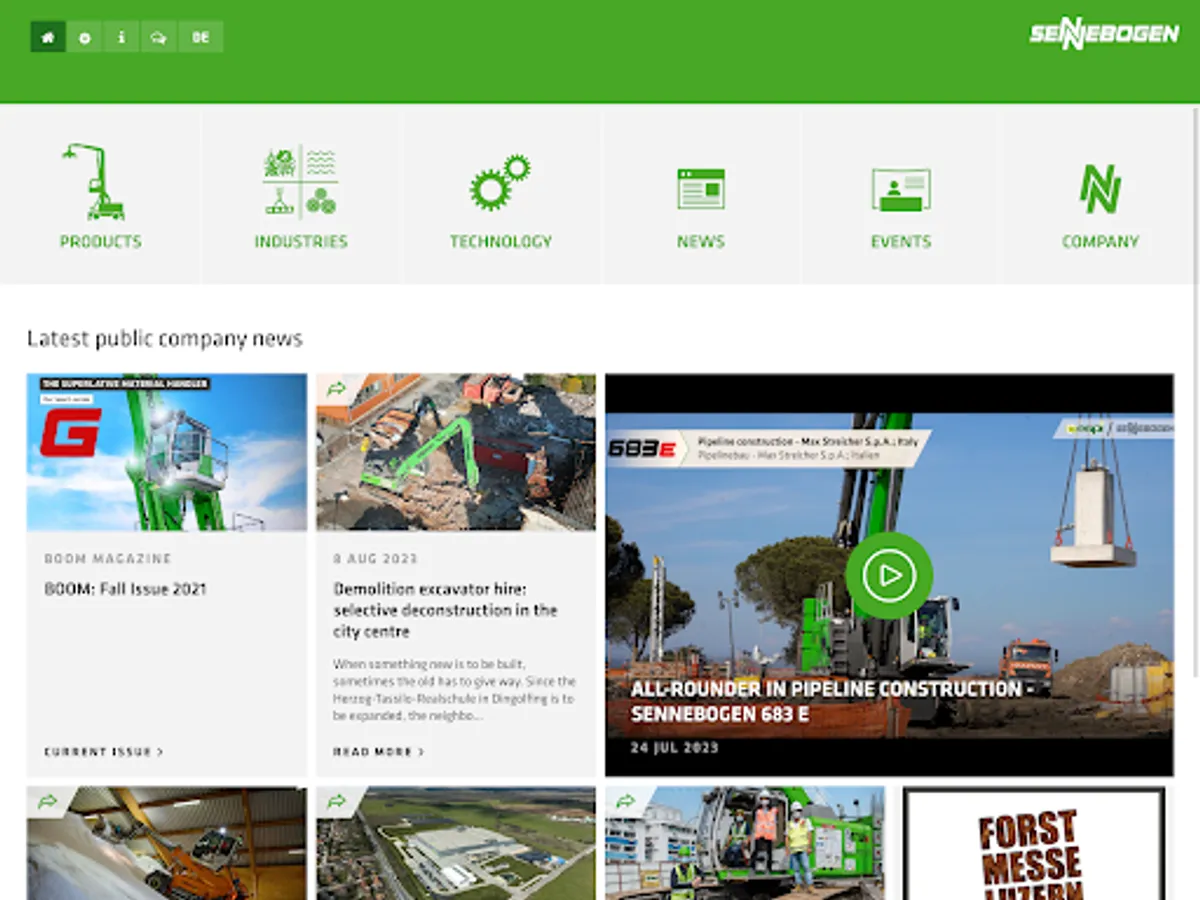This screenshot has height=900, width=1200.
Task: Go to the home icon button
Action: (48, 37)
